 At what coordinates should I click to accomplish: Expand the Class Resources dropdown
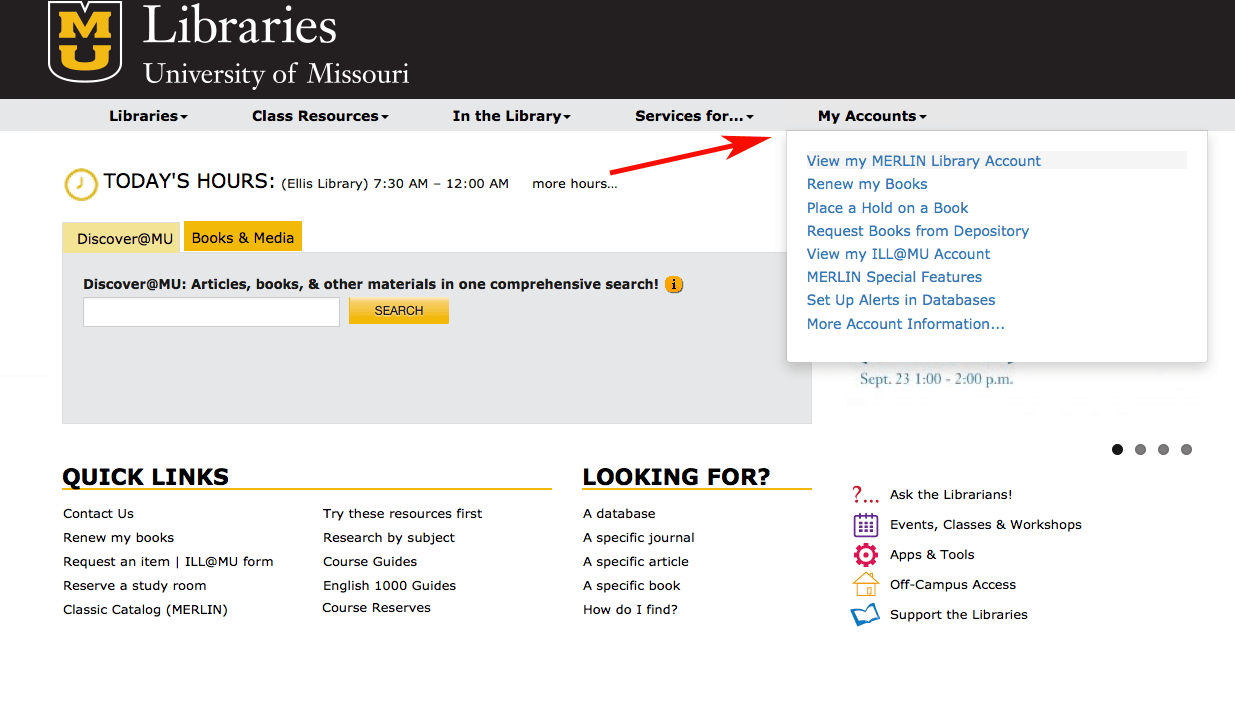pyautogui.click(x=319, y=115)
